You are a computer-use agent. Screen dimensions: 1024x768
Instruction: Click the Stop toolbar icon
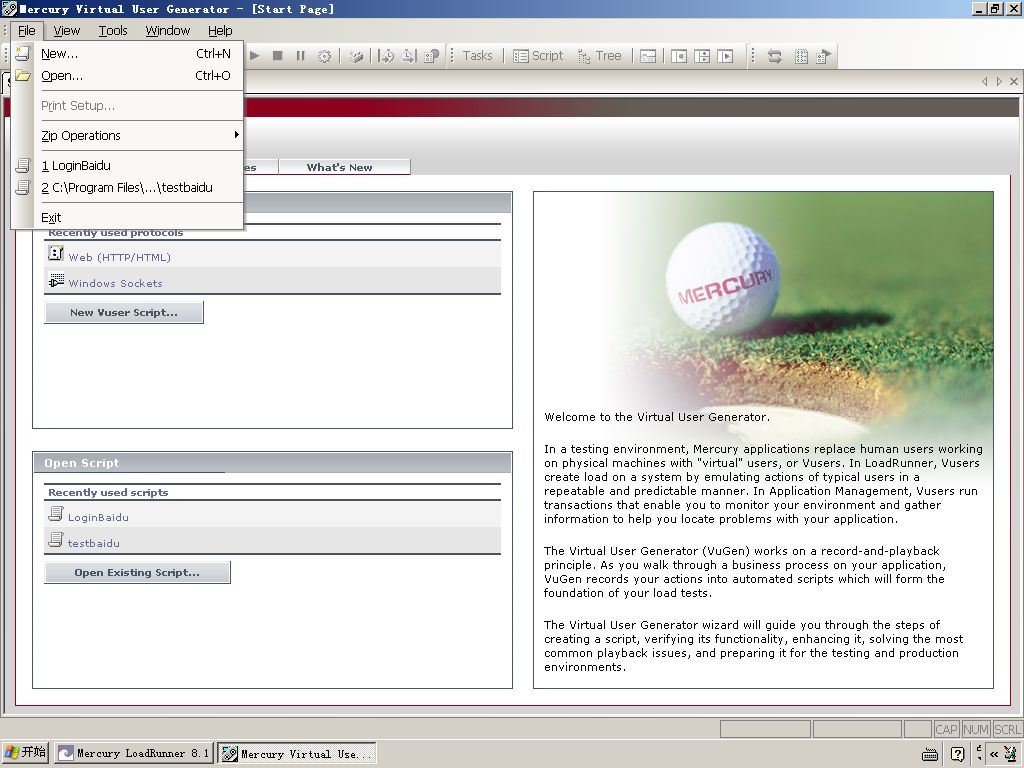coord(278,56)
